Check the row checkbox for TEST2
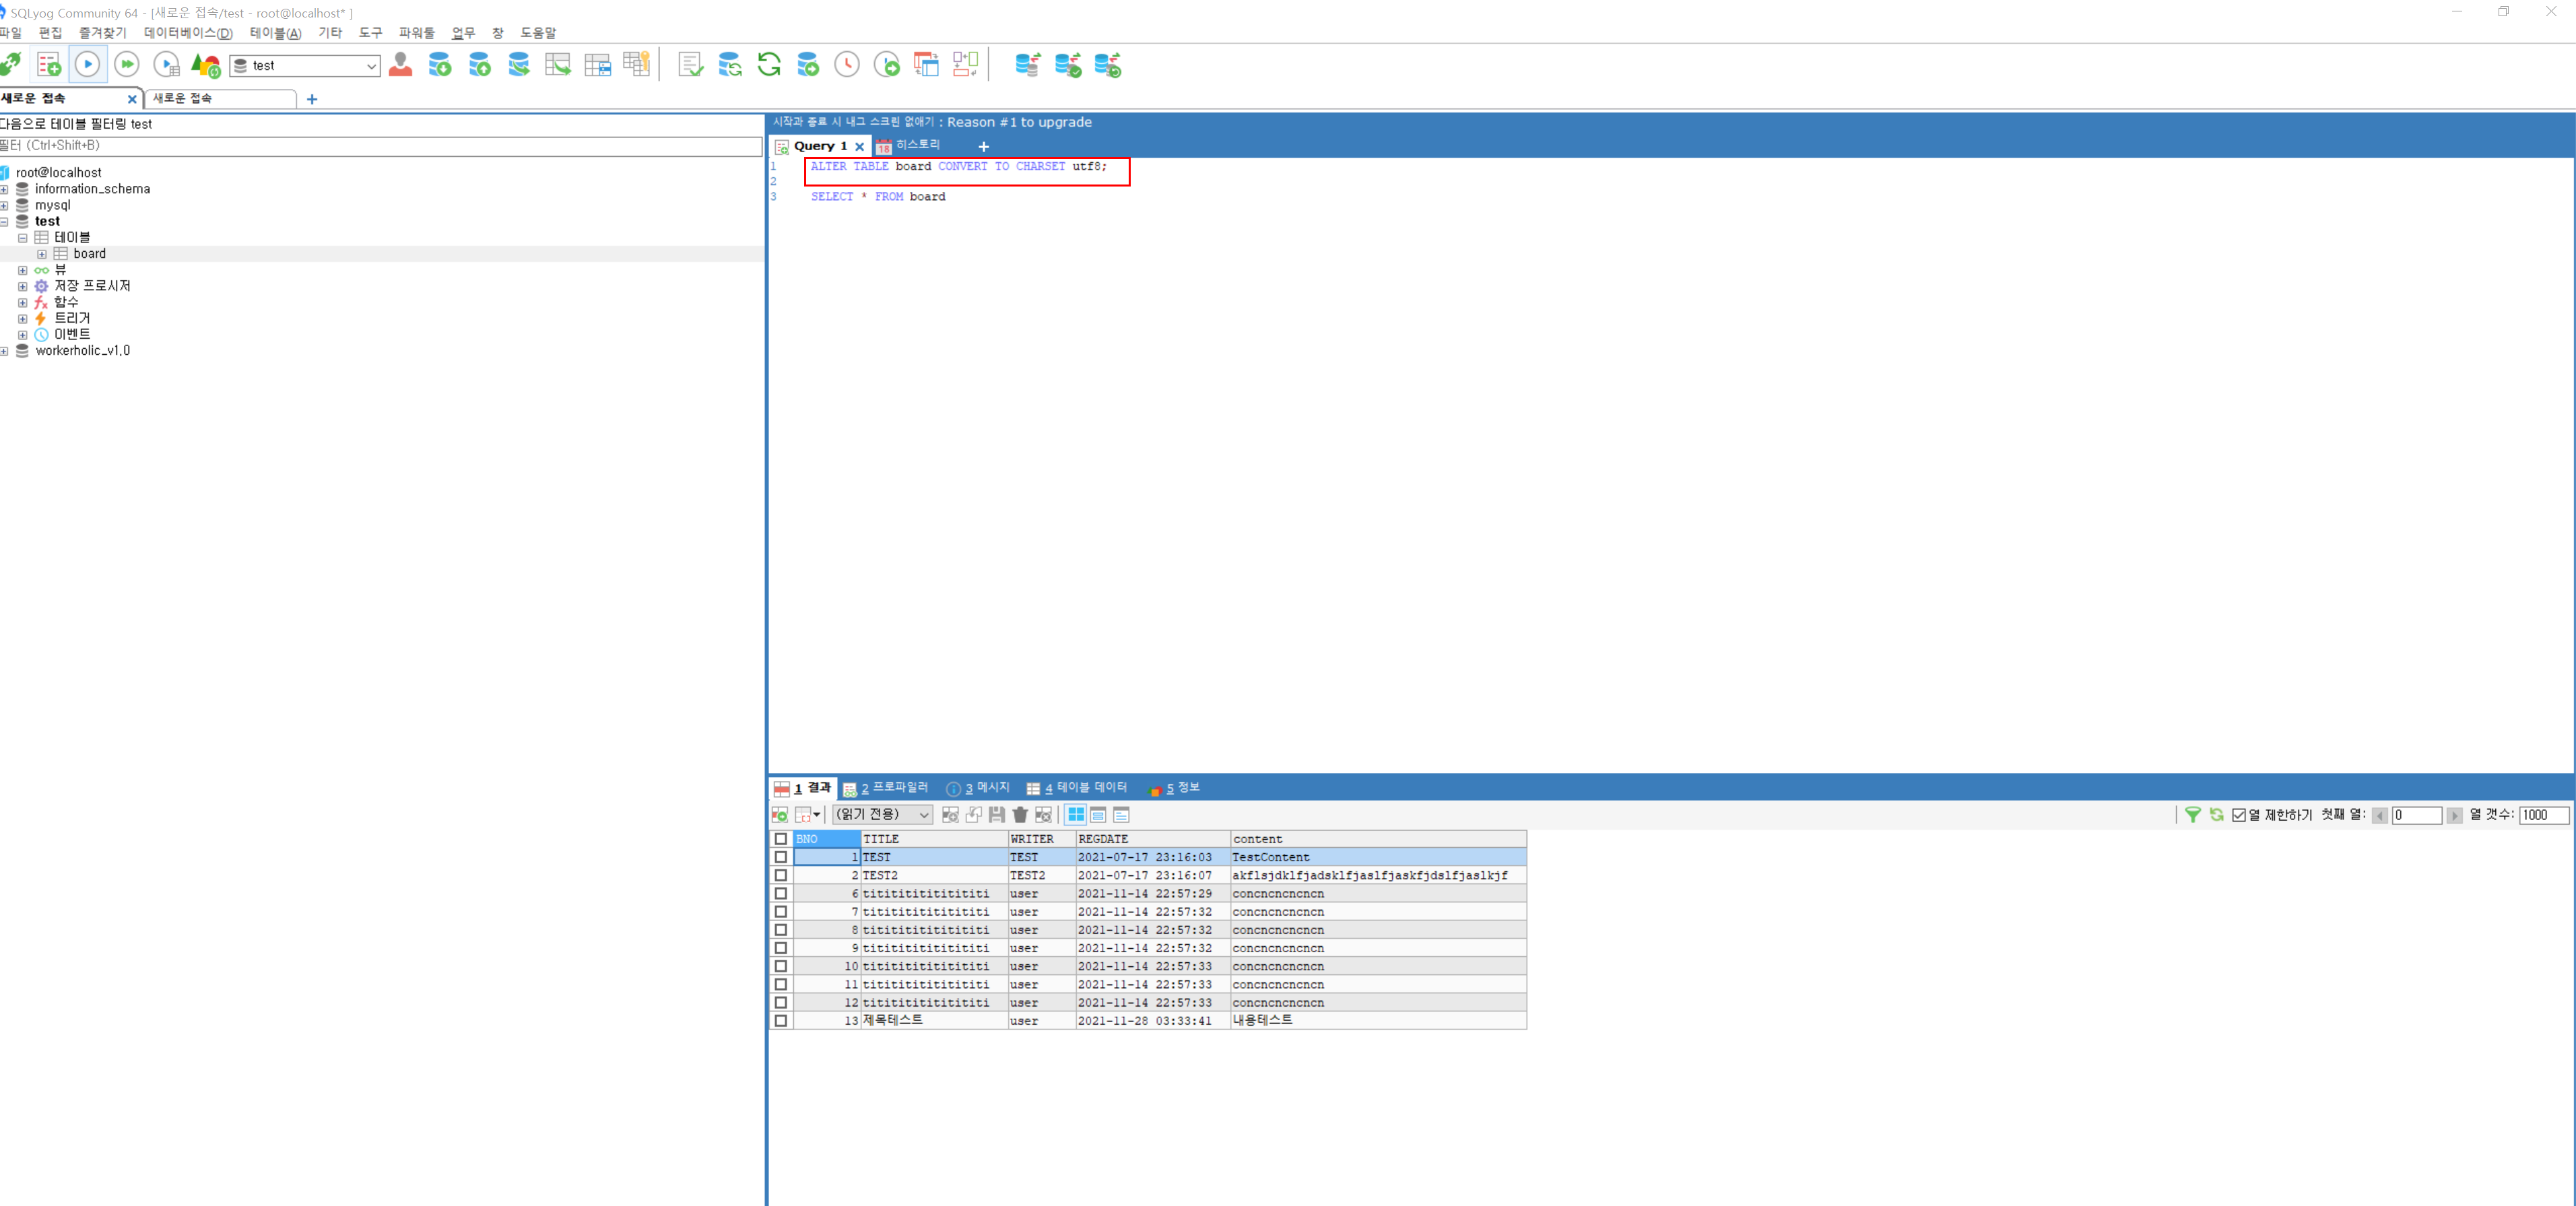Screen dimensions: 2576x1206 click(781, 875)
